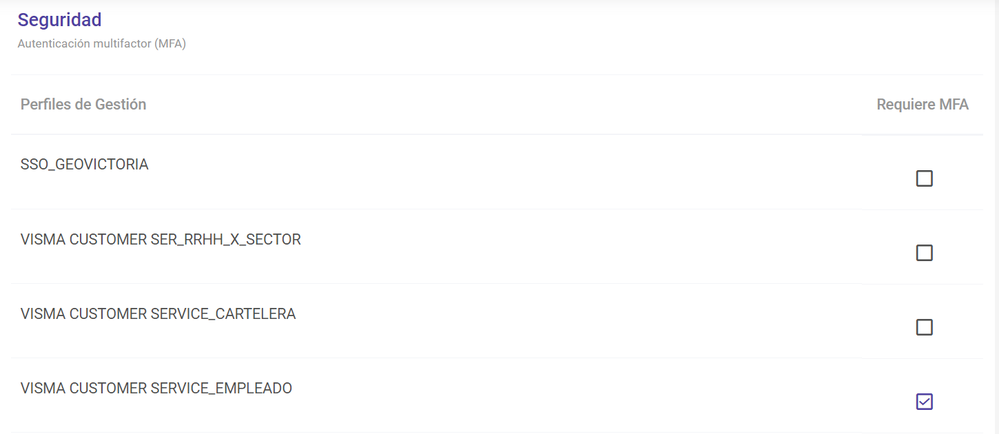Viewport: 999px width, 434px height.
Task: Click the SSO_GEOVICTORIA profile name
Action: tap(84, 165)
